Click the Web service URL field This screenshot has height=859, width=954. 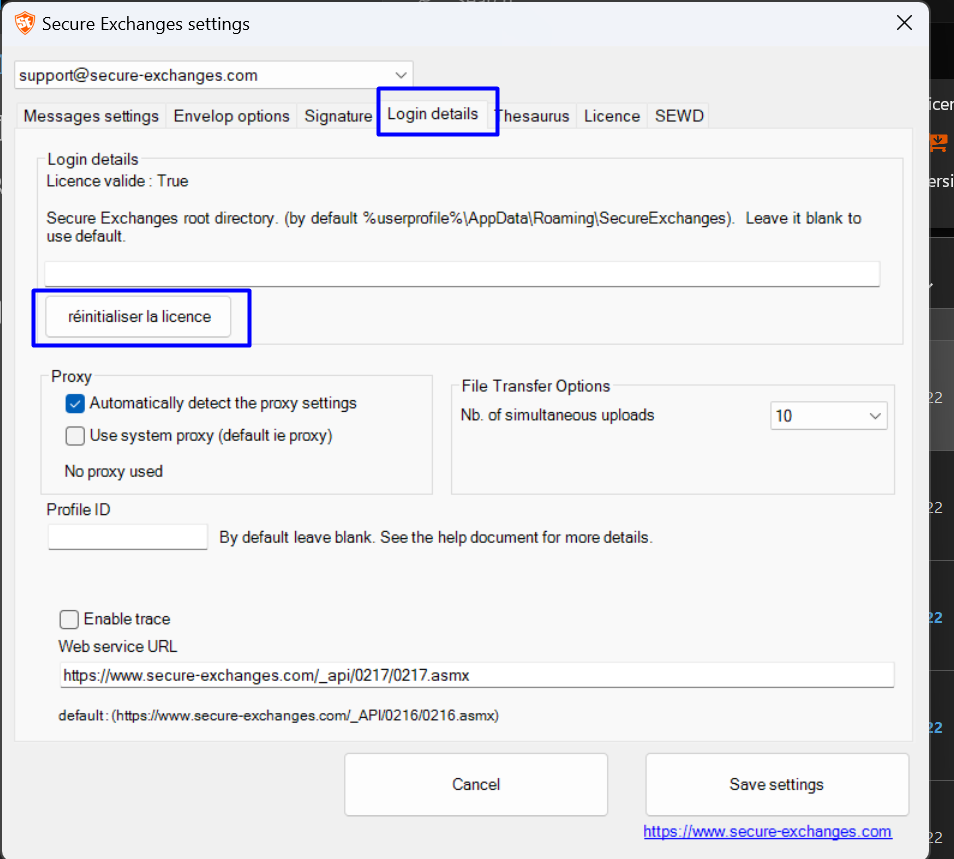tap(477, 675)
